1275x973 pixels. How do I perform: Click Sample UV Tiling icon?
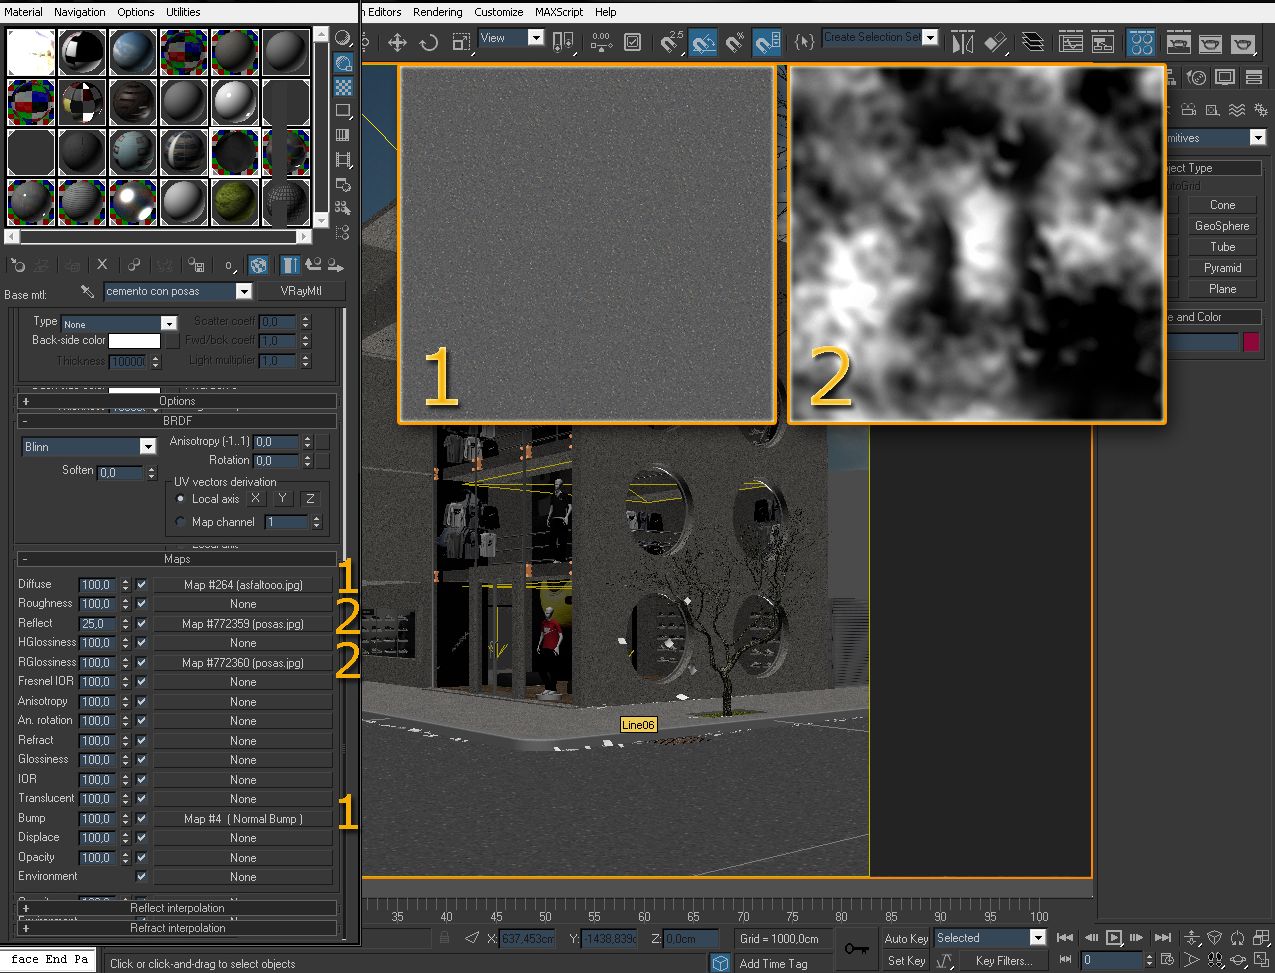point(343,111)
